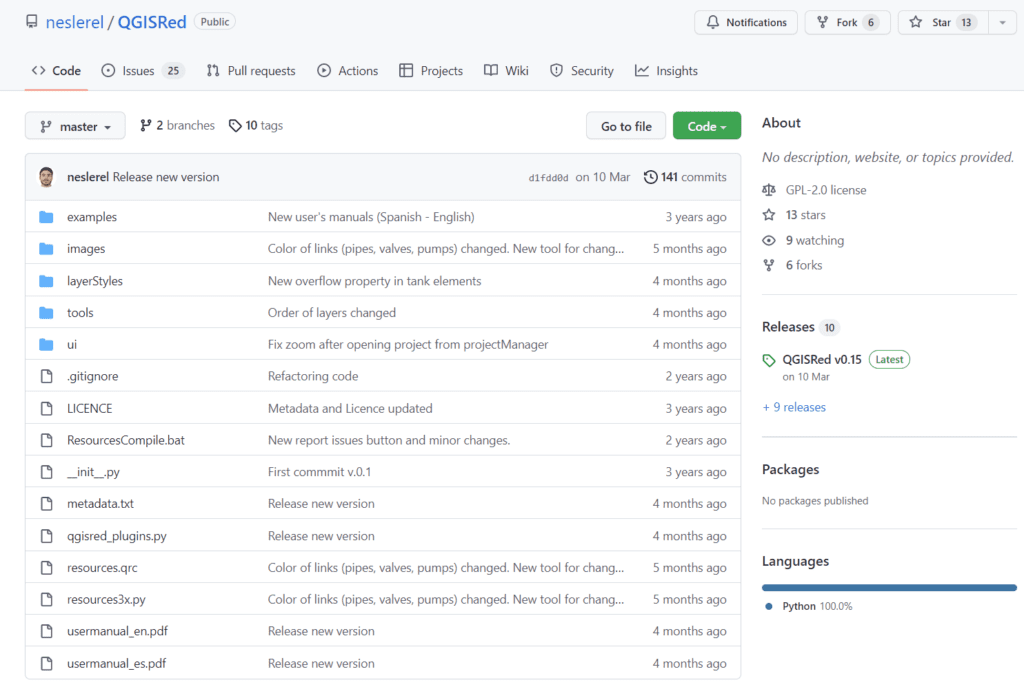
Task: Switch to the Issues tab
Action: [x=142, y=71]
